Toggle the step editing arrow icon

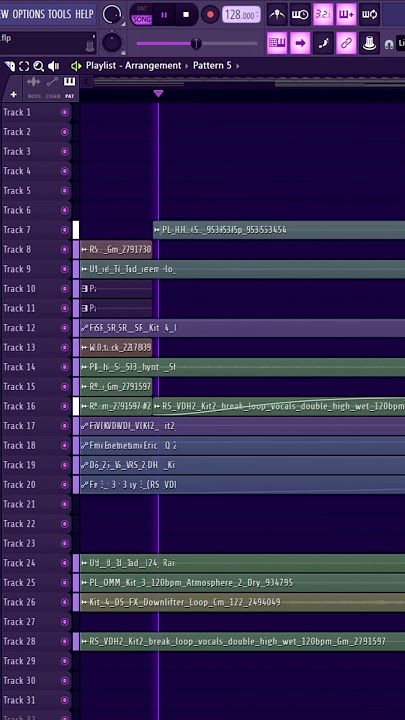(300, 43)
